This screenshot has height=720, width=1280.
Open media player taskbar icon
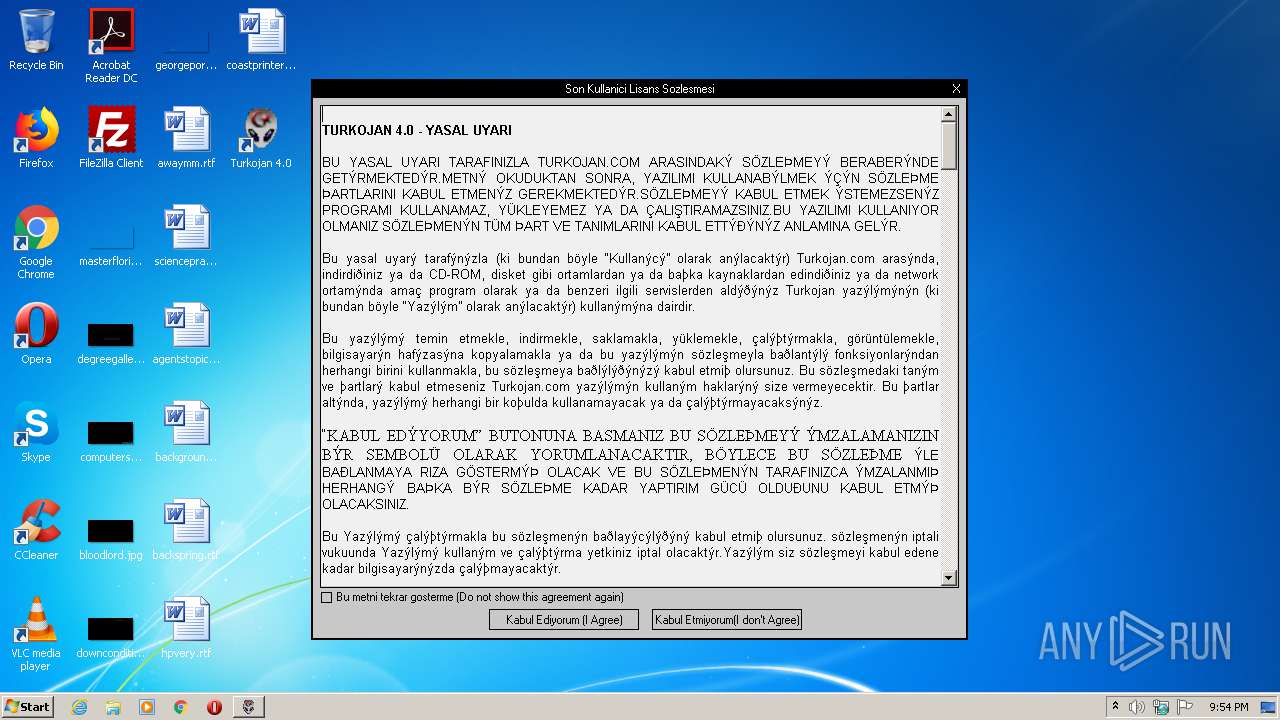pos(147,707)
